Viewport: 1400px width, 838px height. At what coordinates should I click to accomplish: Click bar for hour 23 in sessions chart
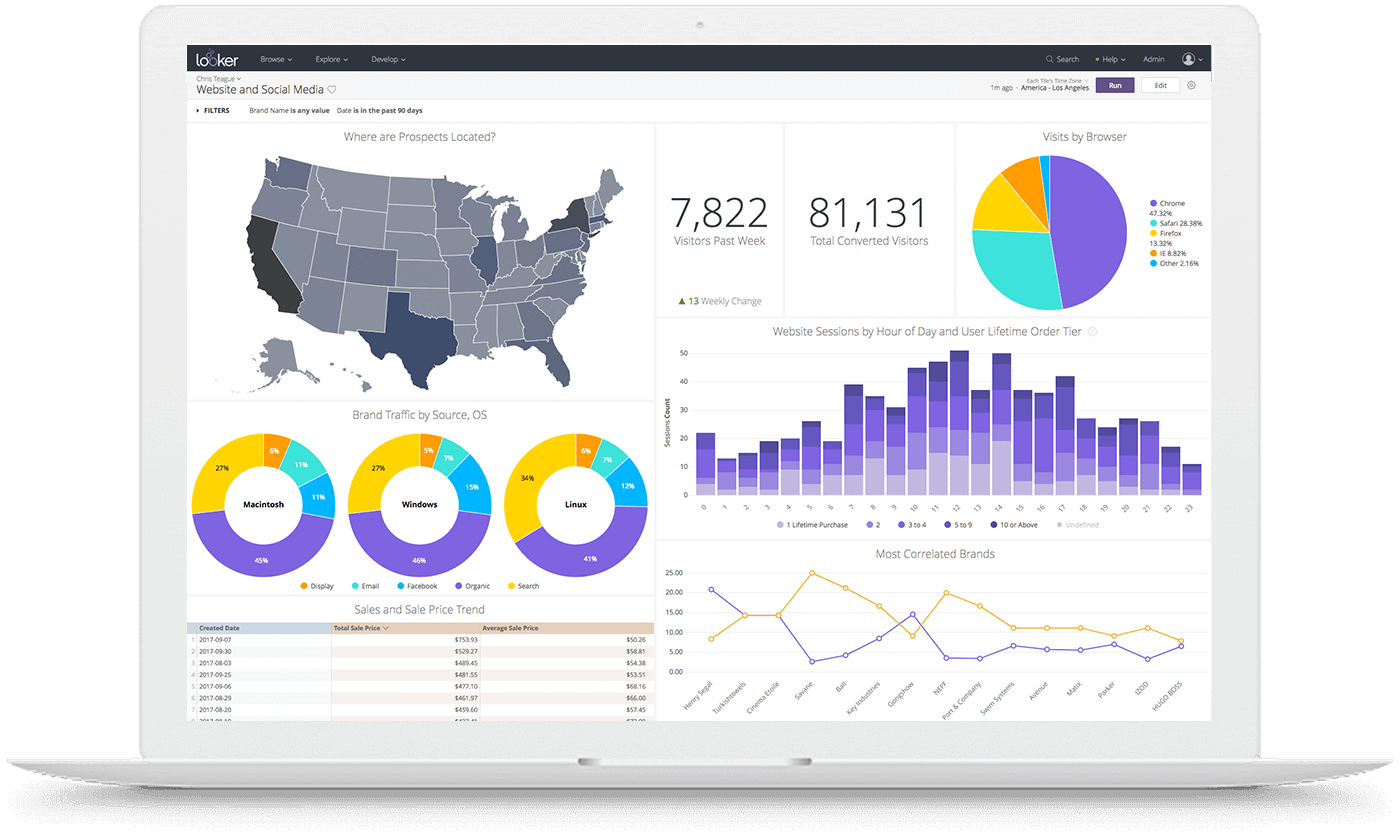pos(1191,479)
